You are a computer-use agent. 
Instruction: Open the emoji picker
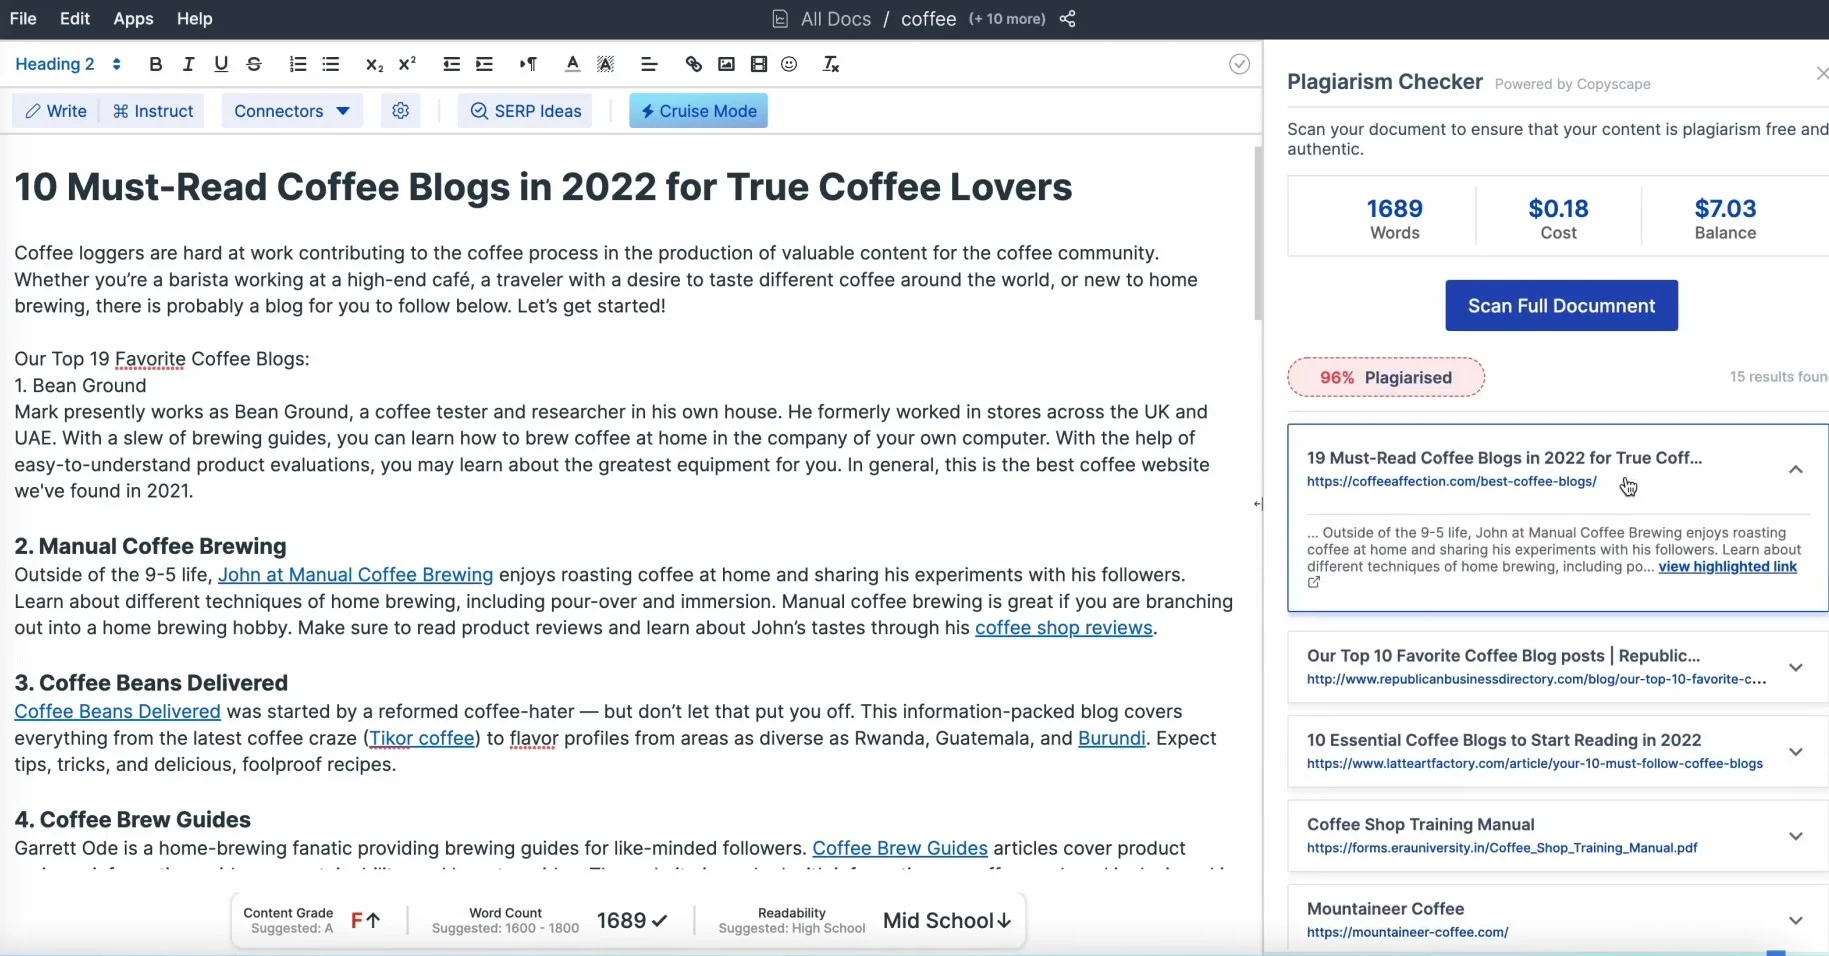point(789,64)
